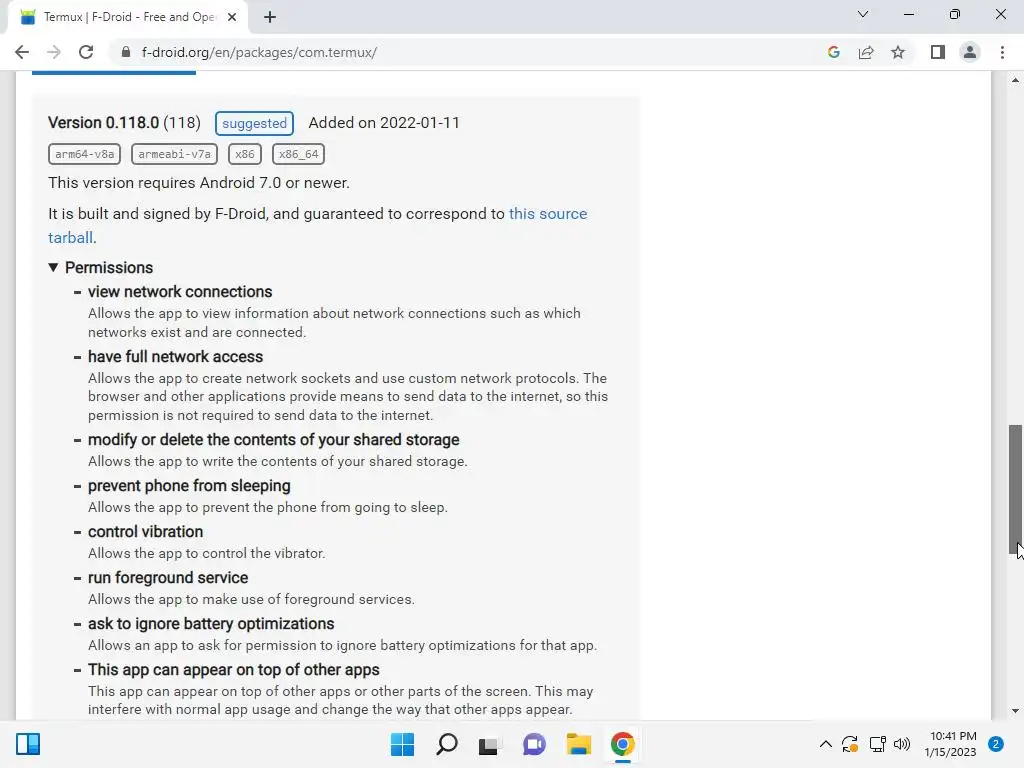The image size is (1024, 768).
Task: Share this page via share icon
Action: pos(866,52)
